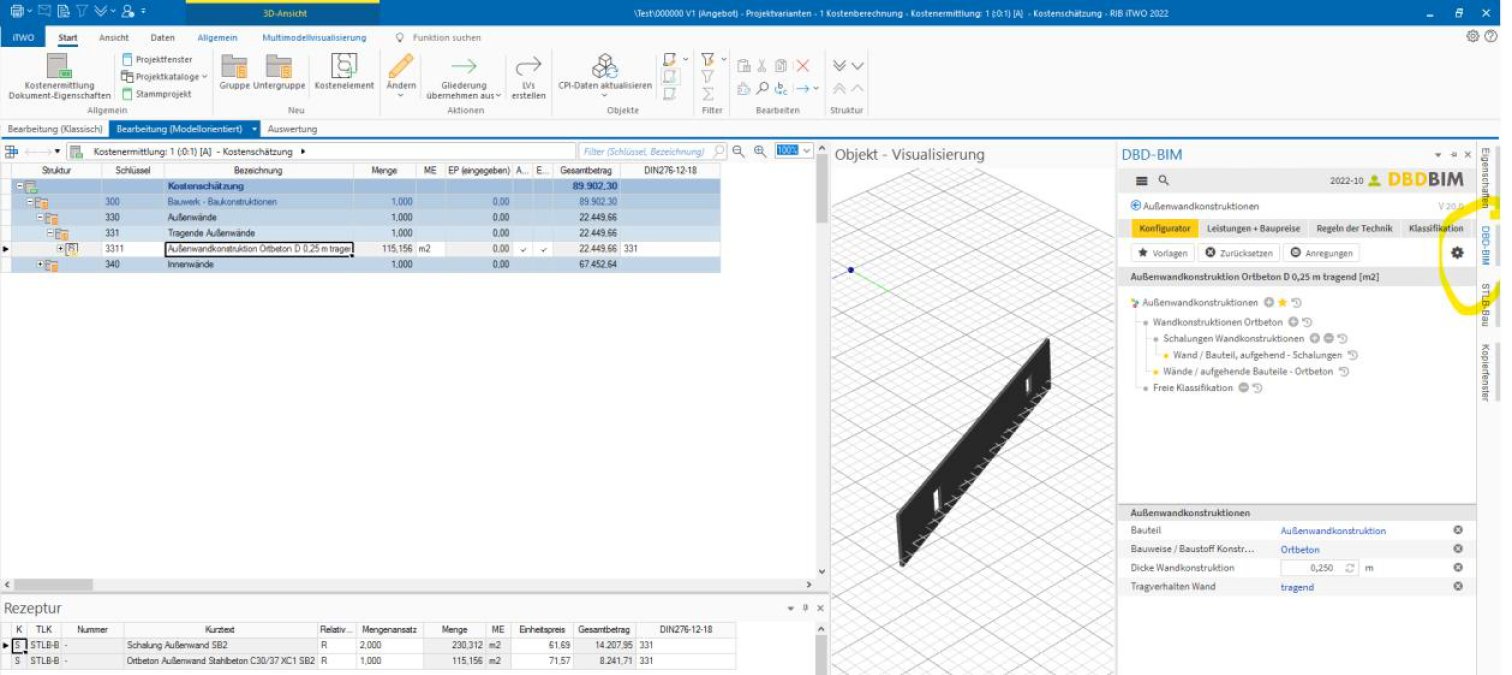Collapse the 331 Tragende Außenwände node
Screen dimensions: 1512x675
click(x=50, y=233)
